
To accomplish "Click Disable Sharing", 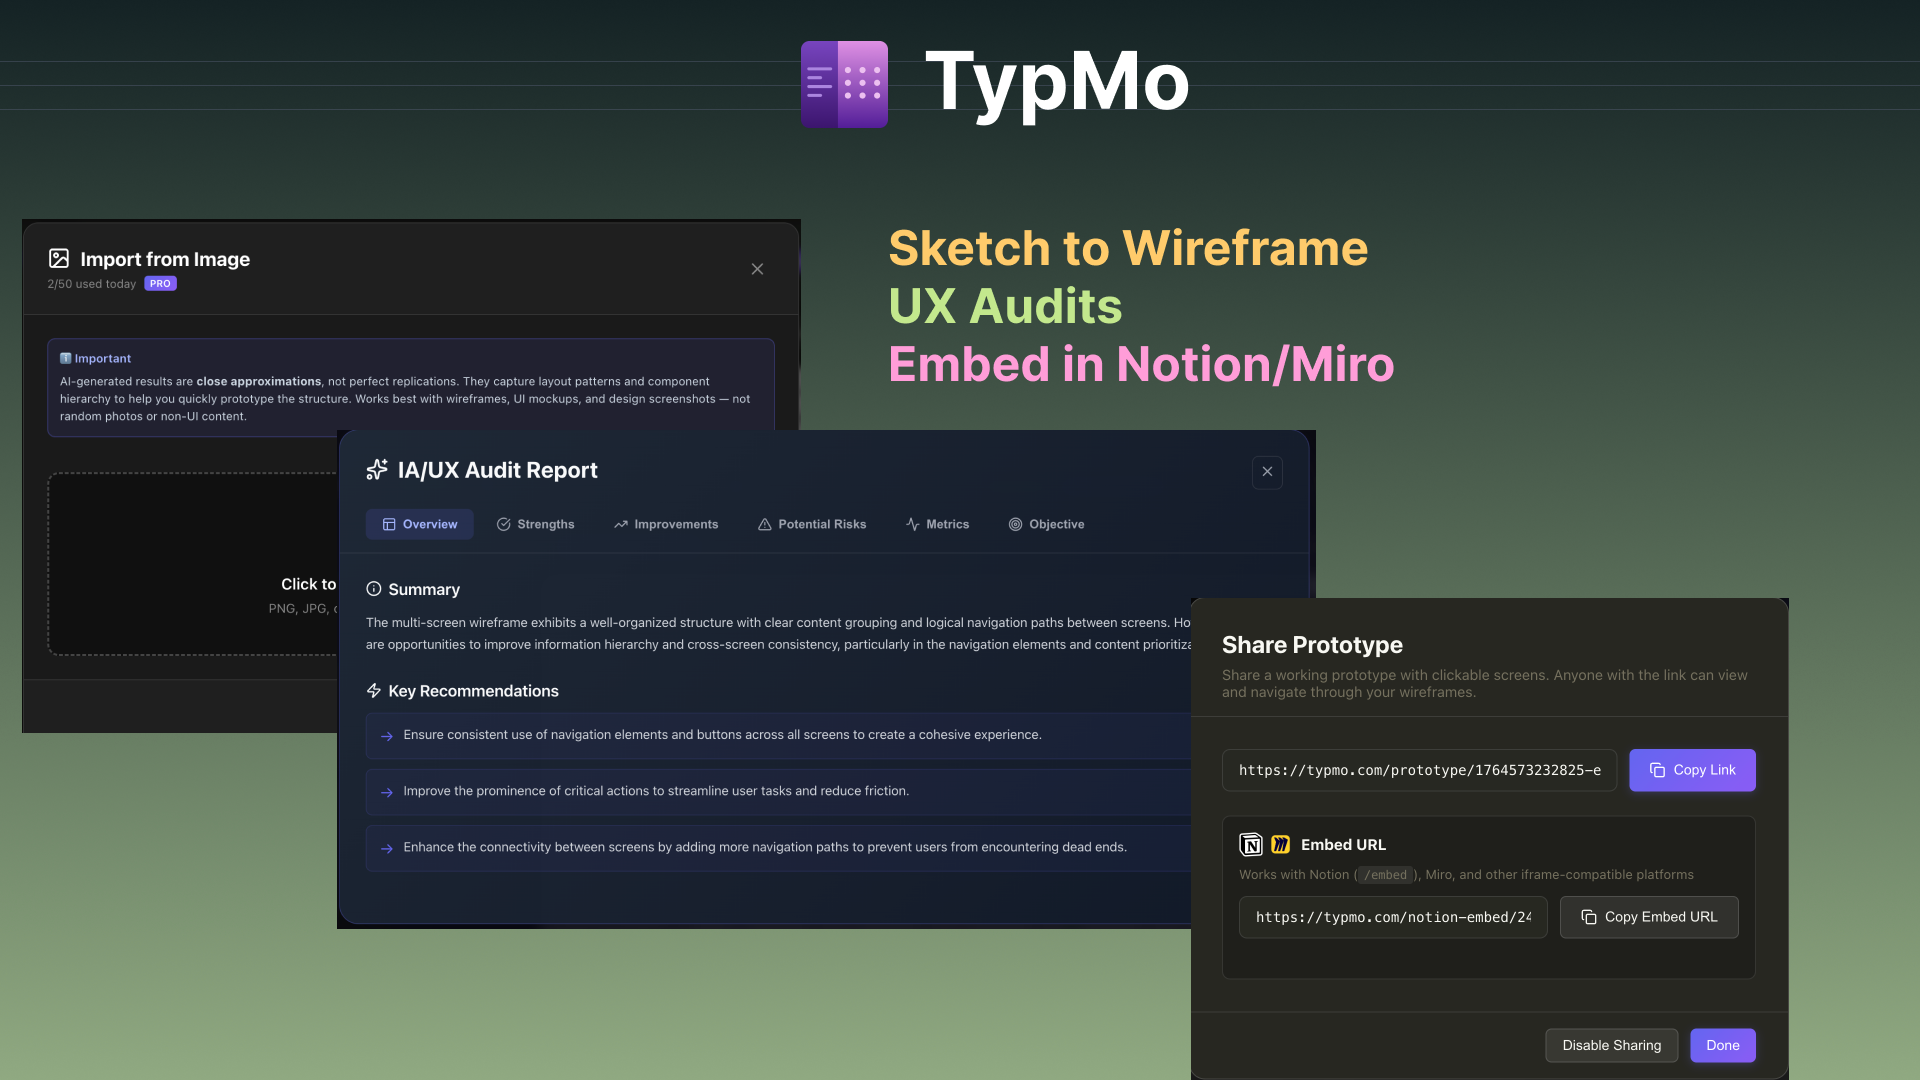I will (1611, 1045).
